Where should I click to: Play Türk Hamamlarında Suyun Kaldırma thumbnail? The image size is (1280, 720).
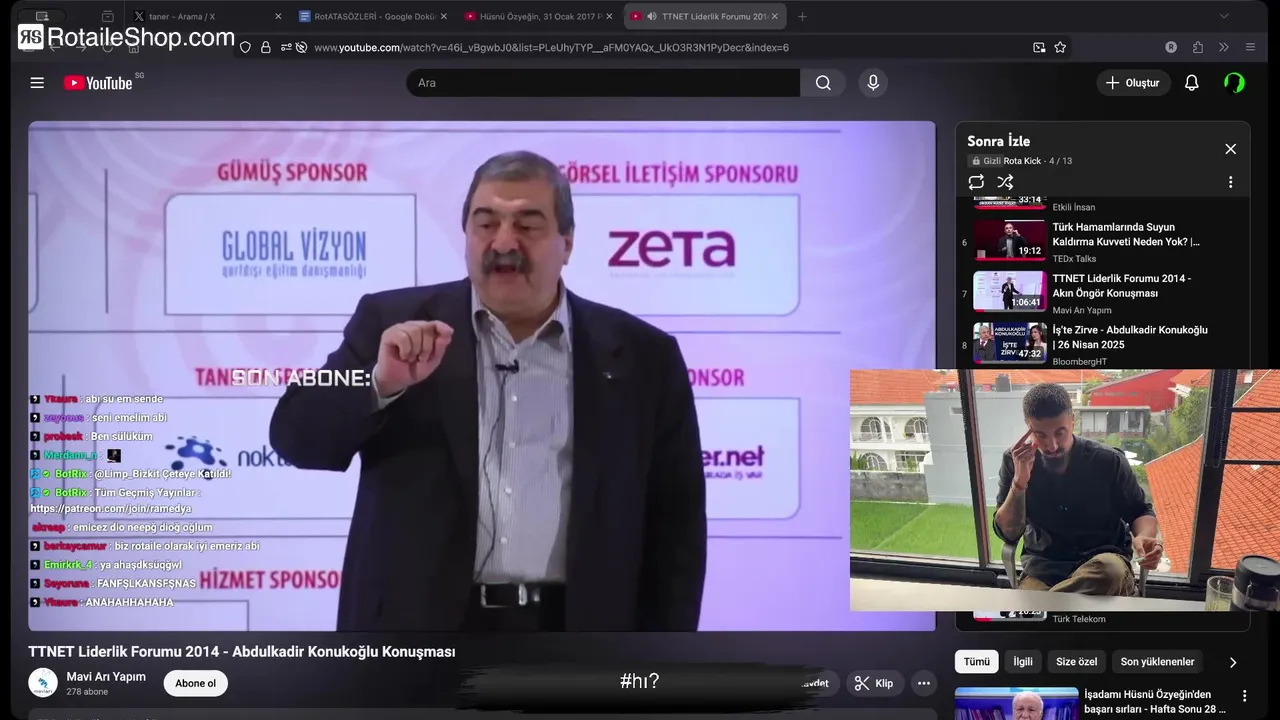(1010, 240)
